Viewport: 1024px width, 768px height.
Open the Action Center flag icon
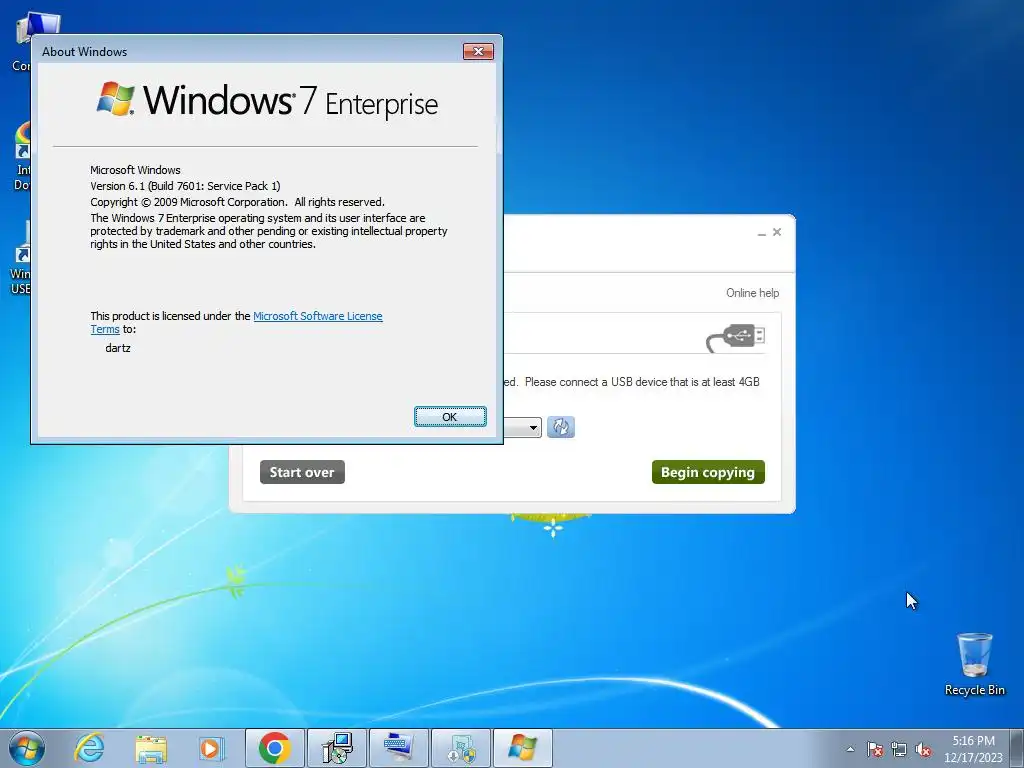(x=875, y=749)
